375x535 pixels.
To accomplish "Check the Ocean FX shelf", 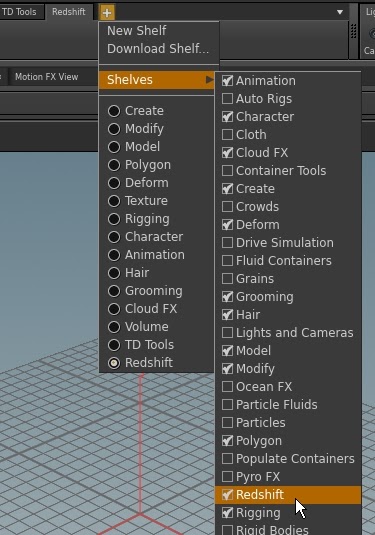I will (x=227, y=387).
